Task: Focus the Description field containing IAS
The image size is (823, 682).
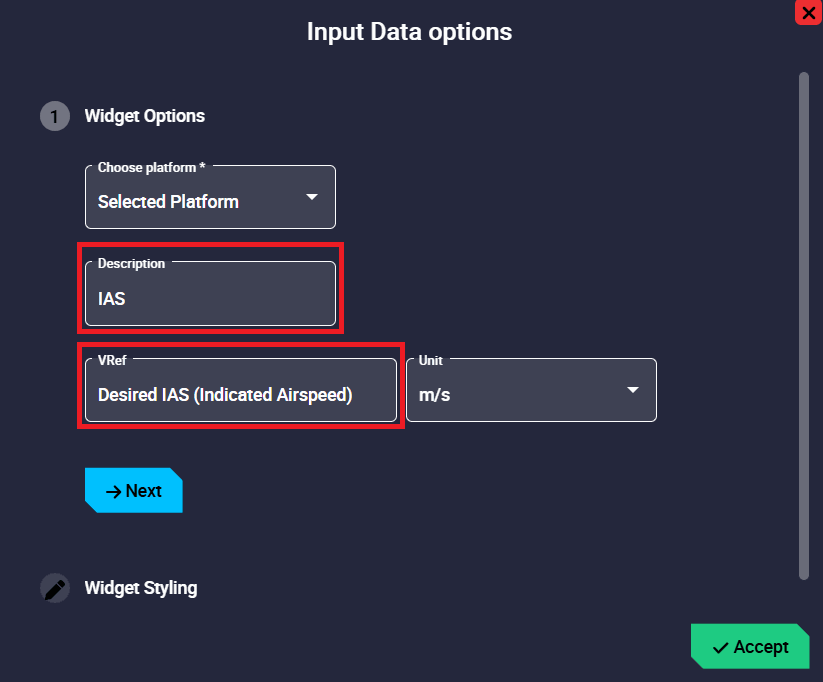Action: 210,298
